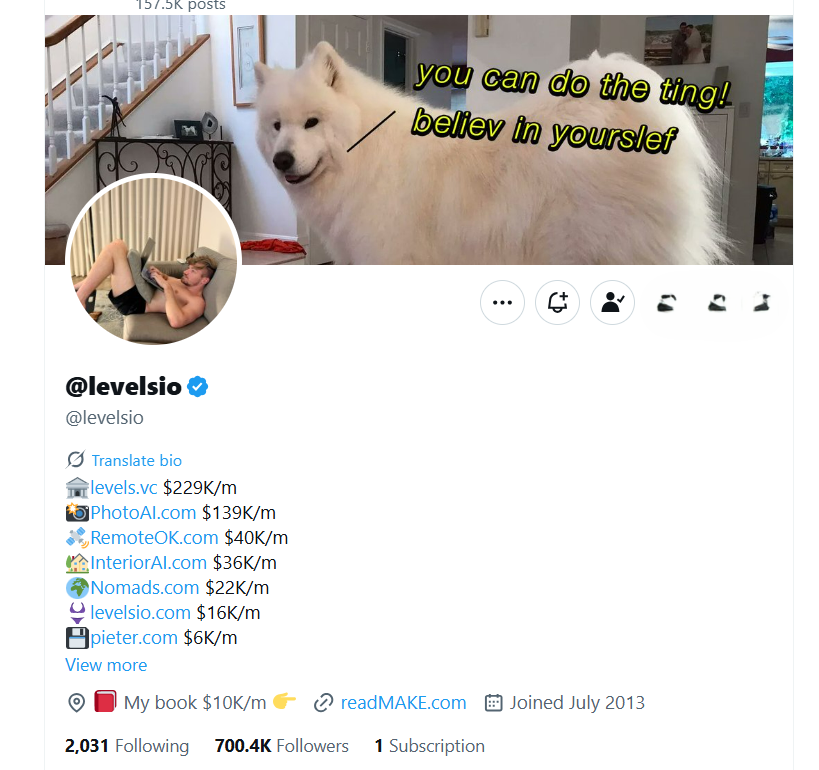Toggle the following person-check button
This screenshot has height=770, width=819.
[x=612, y=302]
